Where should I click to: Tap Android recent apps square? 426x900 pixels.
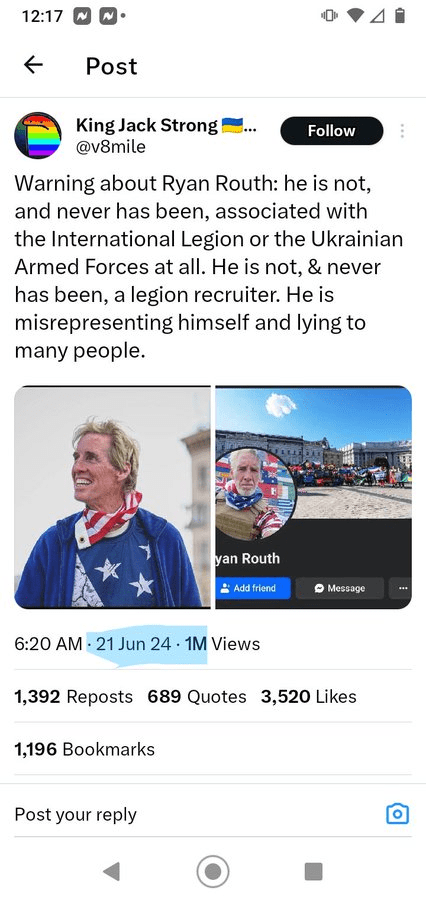point(313,871)
